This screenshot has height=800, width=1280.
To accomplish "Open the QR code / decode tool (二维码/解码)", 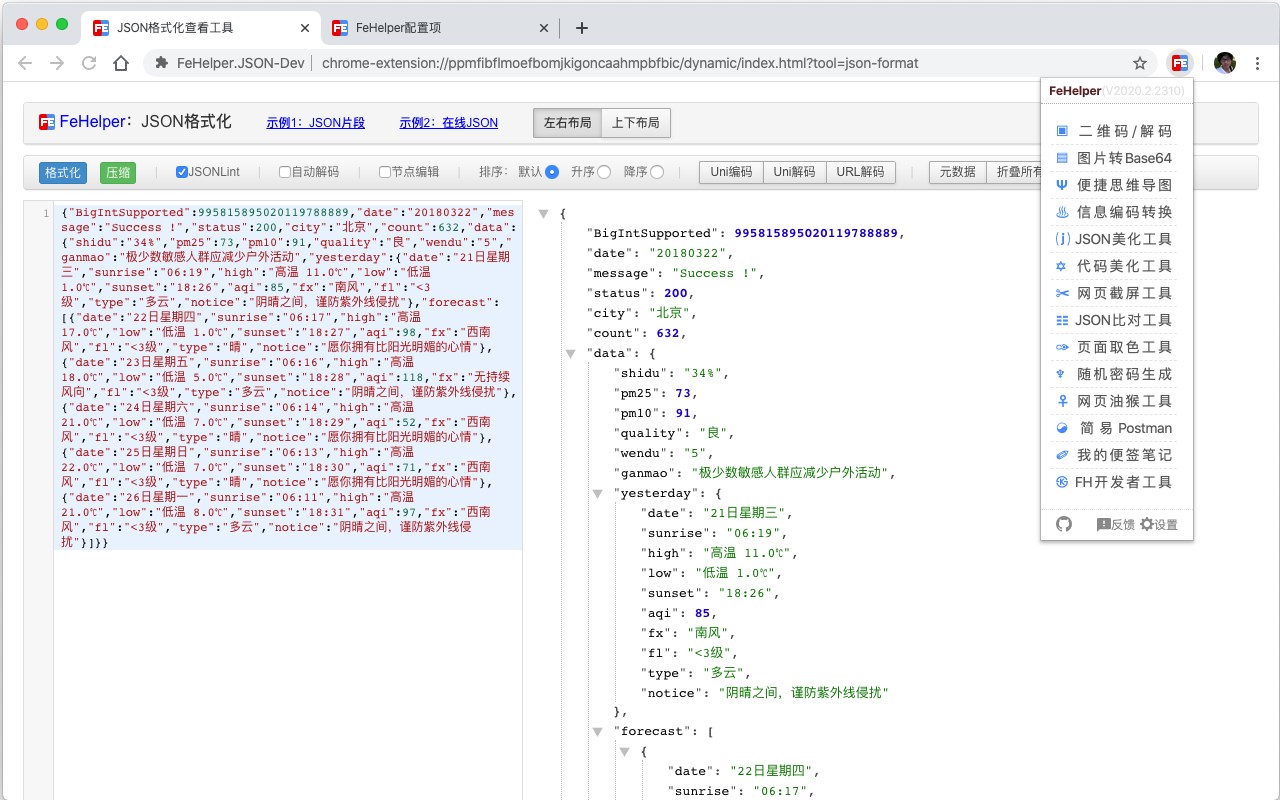I will [x=1115, y=131].
